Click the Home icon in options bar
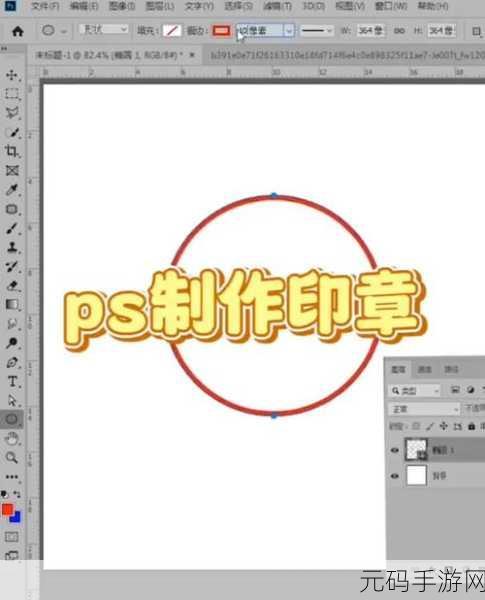The width and height of the screenshot is (485, 600). pyautogui.click(x=18, y=31)
